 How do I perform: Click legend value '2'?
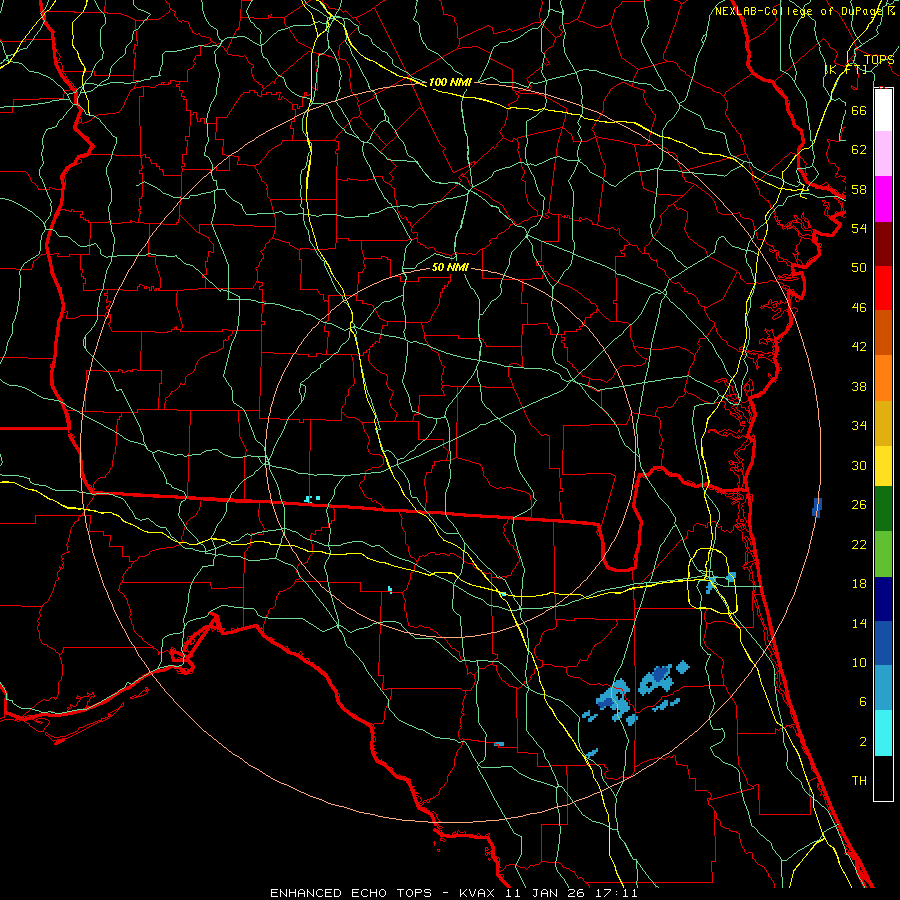862,742
